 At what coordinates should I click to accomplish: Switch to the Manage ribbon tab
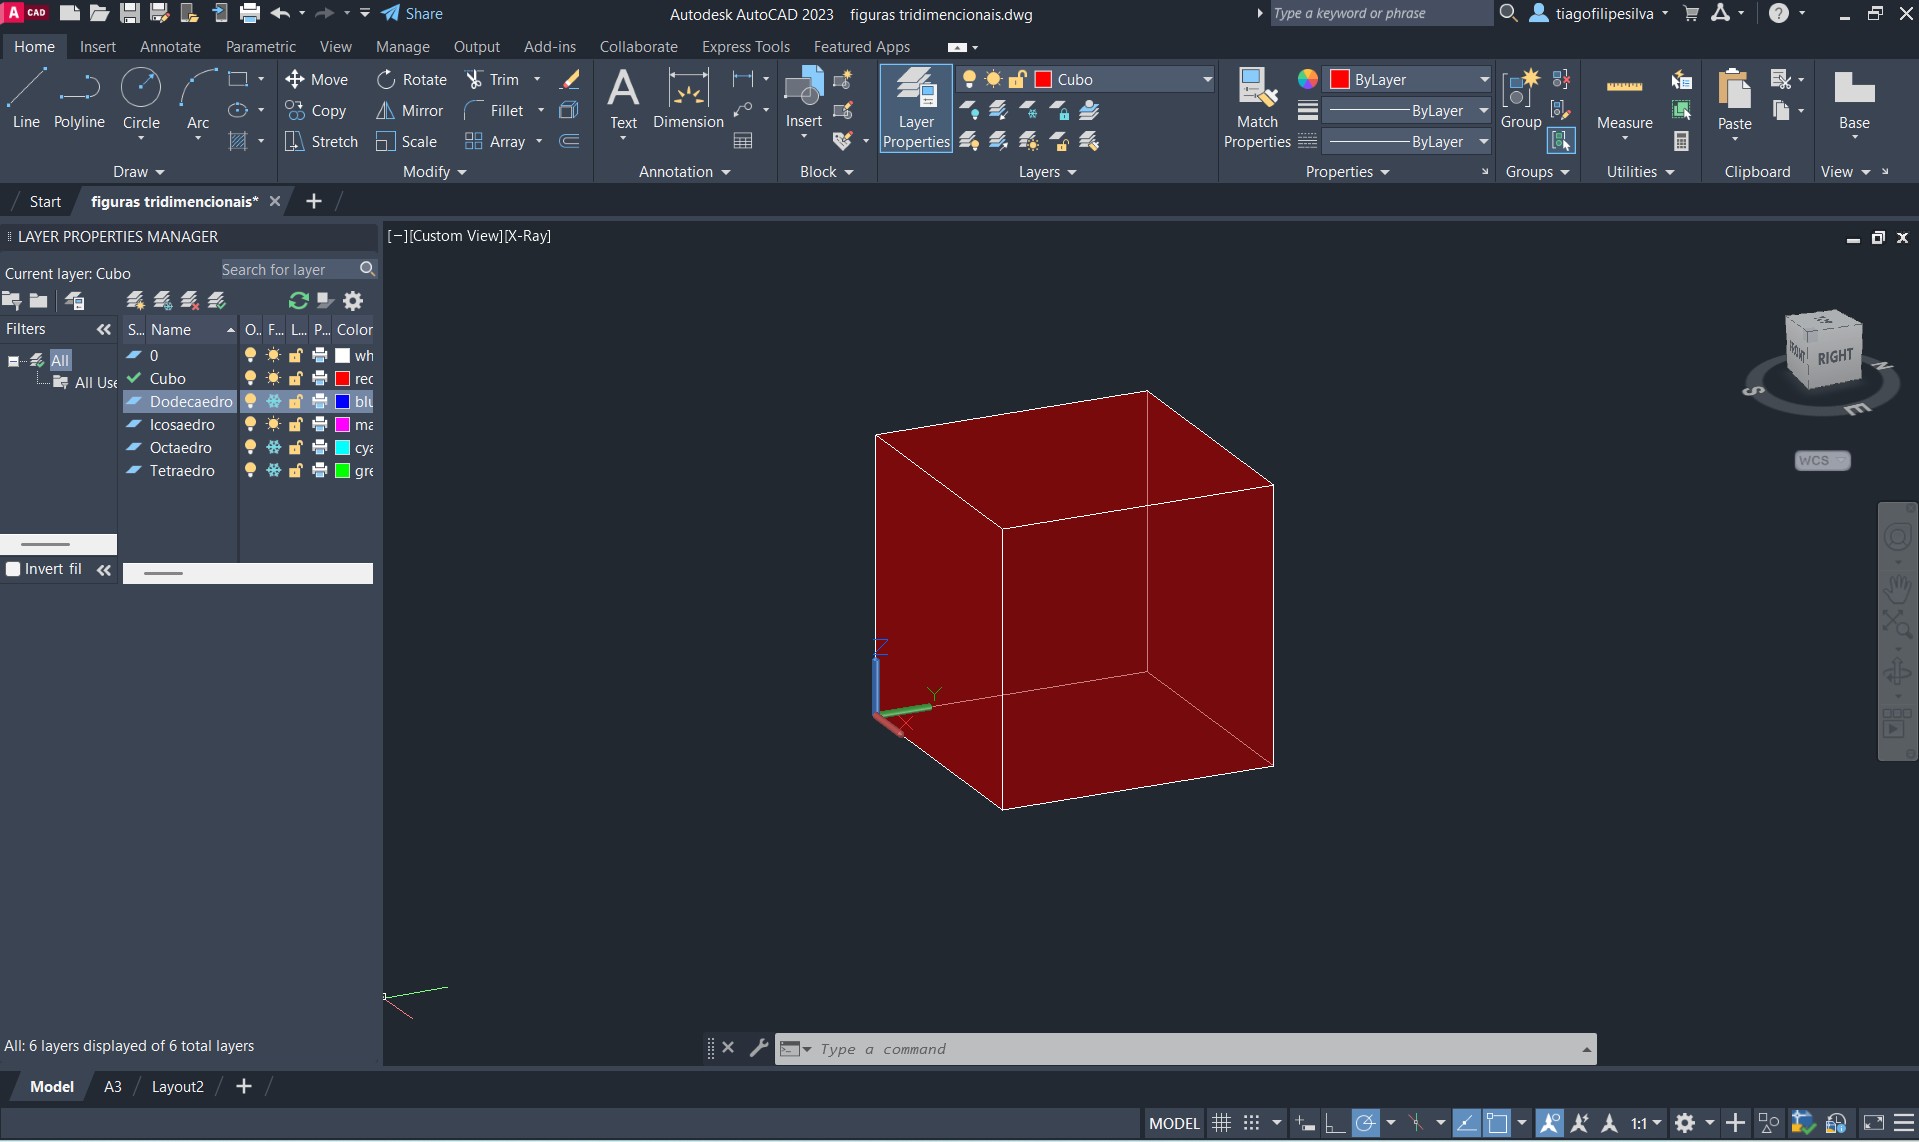click(x=403, y=47)
